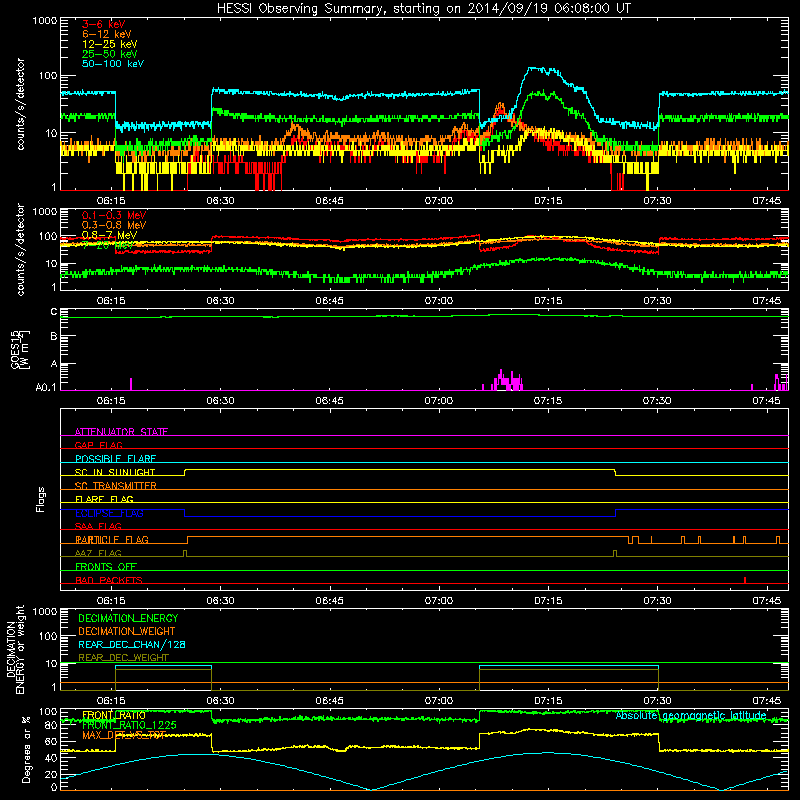Viewport: 800px width, 800px height.
Task: Select the SAA_FLAG label
Action: click(98, 526)
